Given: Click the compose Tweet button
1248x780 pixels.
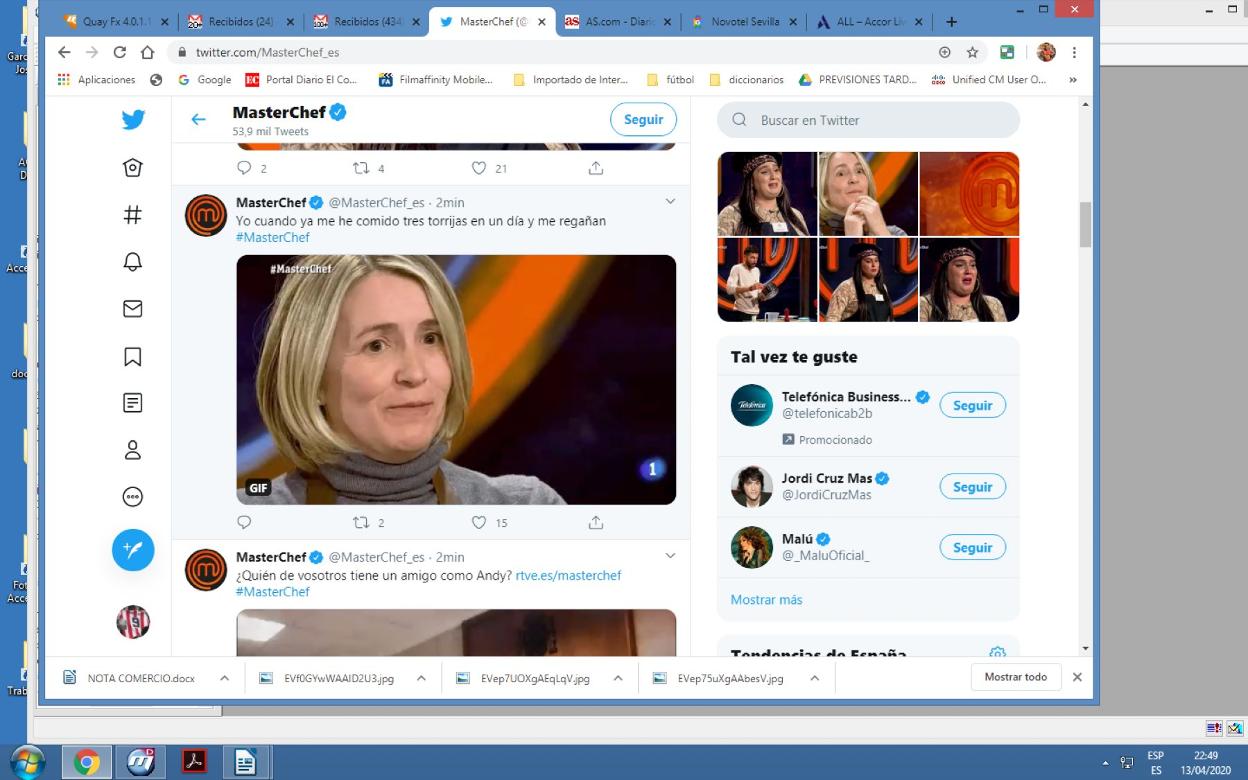Looking at the screenshot, I should 133,550.
